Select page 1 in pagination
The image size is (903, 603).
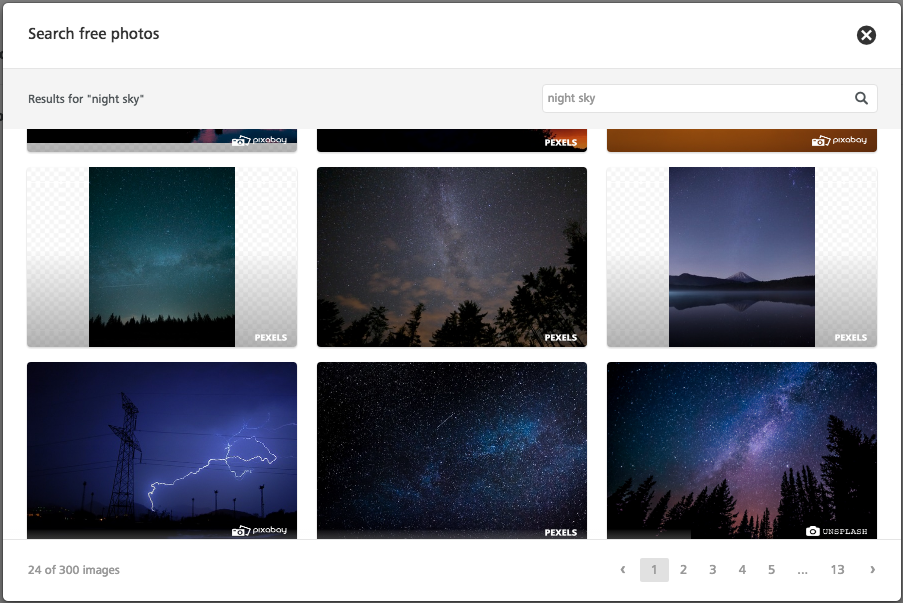(654, 570)
